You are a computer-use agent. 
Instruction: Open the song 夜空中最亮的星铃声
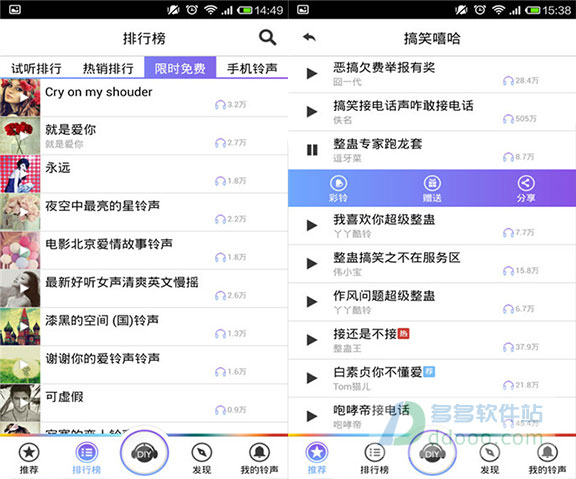click(144, 212)
